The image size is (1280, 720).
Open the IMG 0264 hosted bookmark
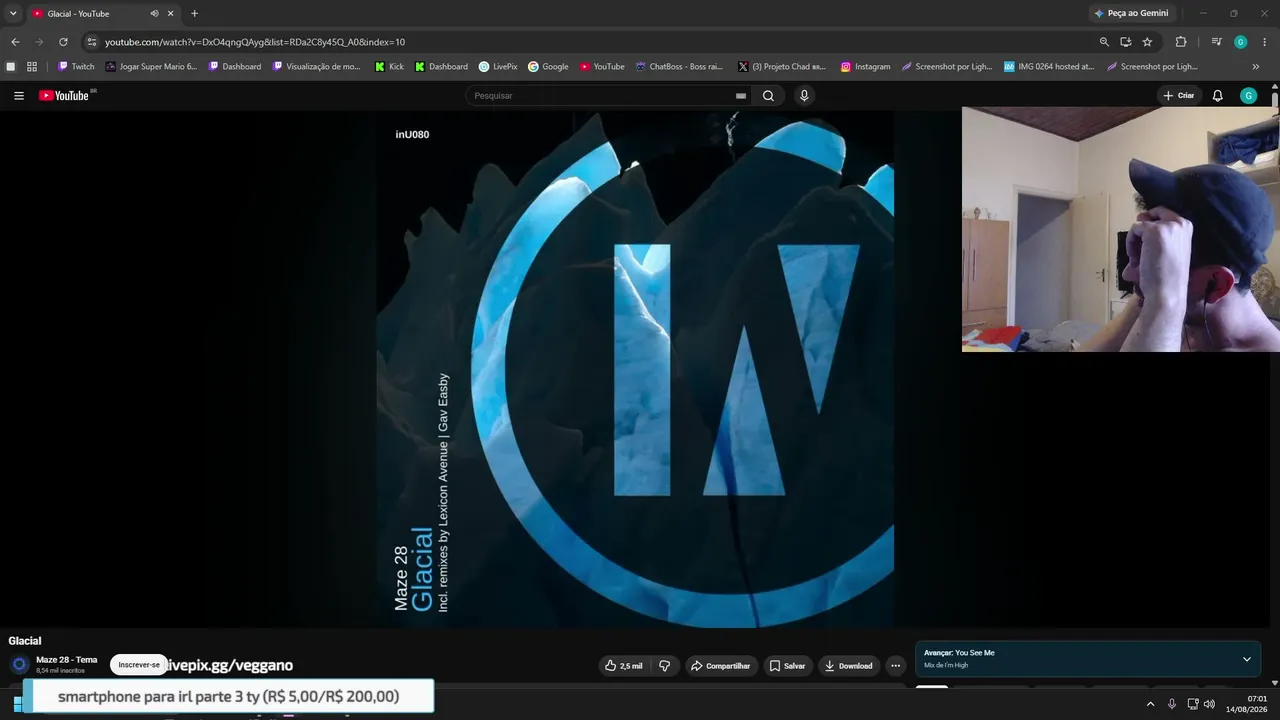[1049, 67]
